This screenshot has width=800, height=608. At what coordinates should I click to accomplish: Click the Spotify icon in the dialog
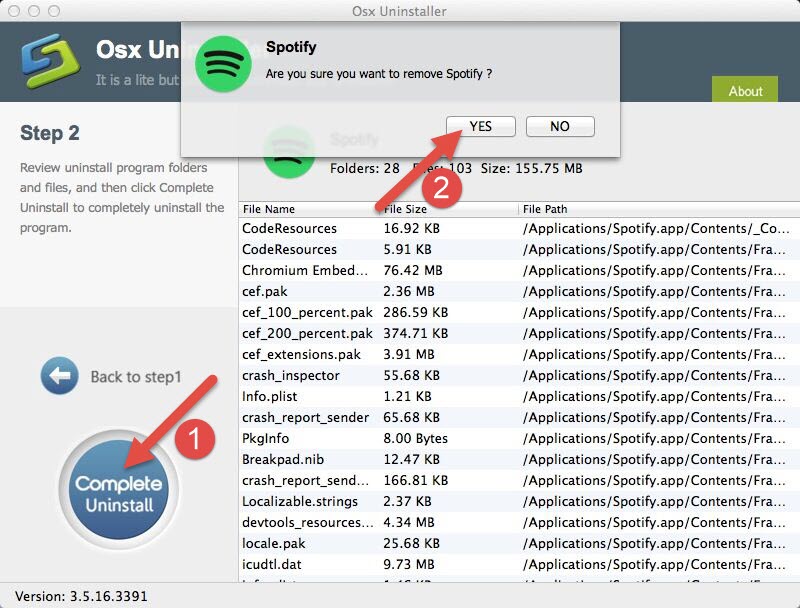point(223,64)
